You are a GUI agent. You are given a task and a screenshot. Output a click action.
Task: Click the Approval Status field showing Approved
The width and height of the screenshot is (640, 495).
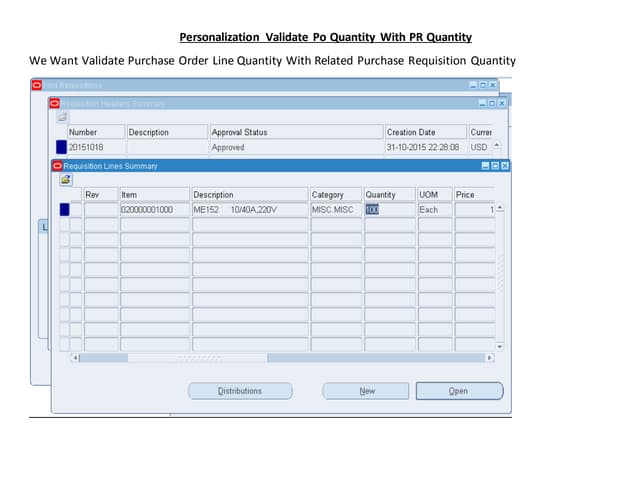[295, 147]
